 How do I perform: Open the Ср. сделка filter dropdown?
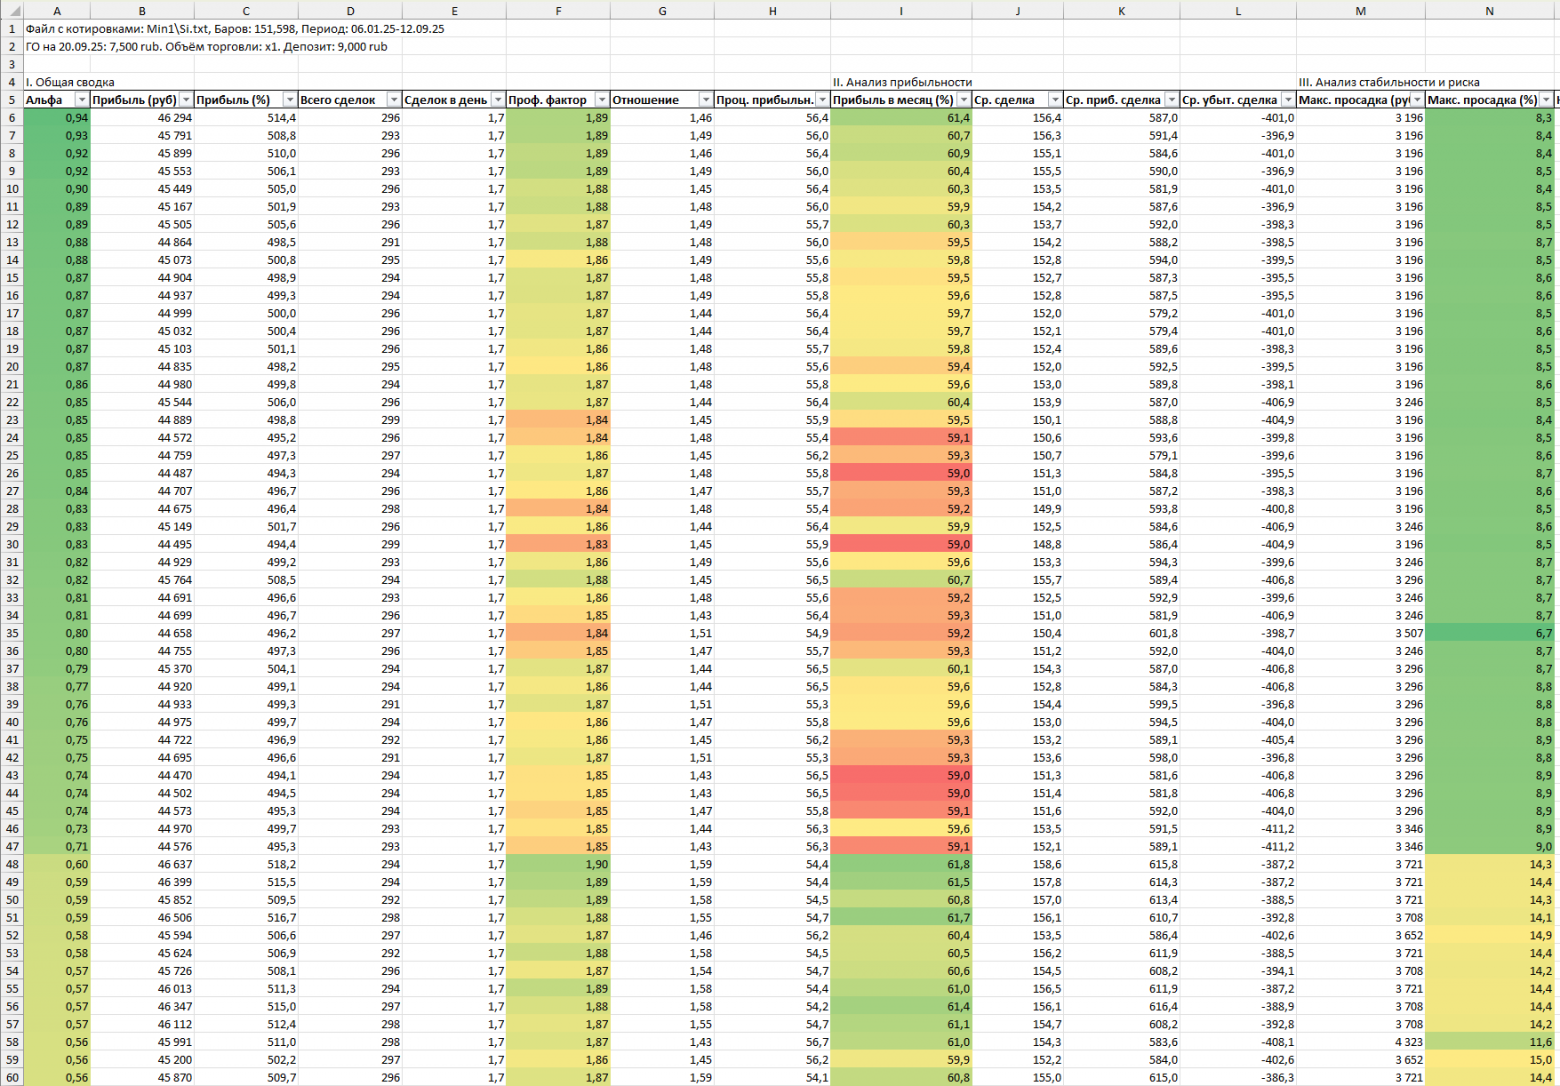1055,100
